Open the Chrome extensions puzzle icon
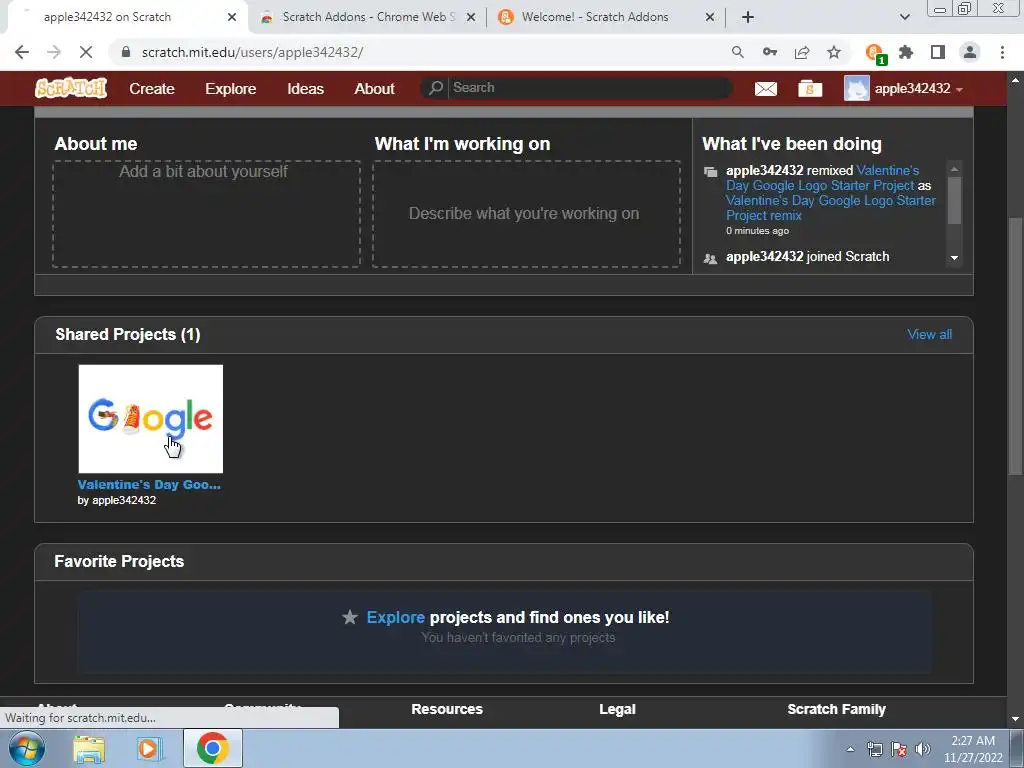 906,52
